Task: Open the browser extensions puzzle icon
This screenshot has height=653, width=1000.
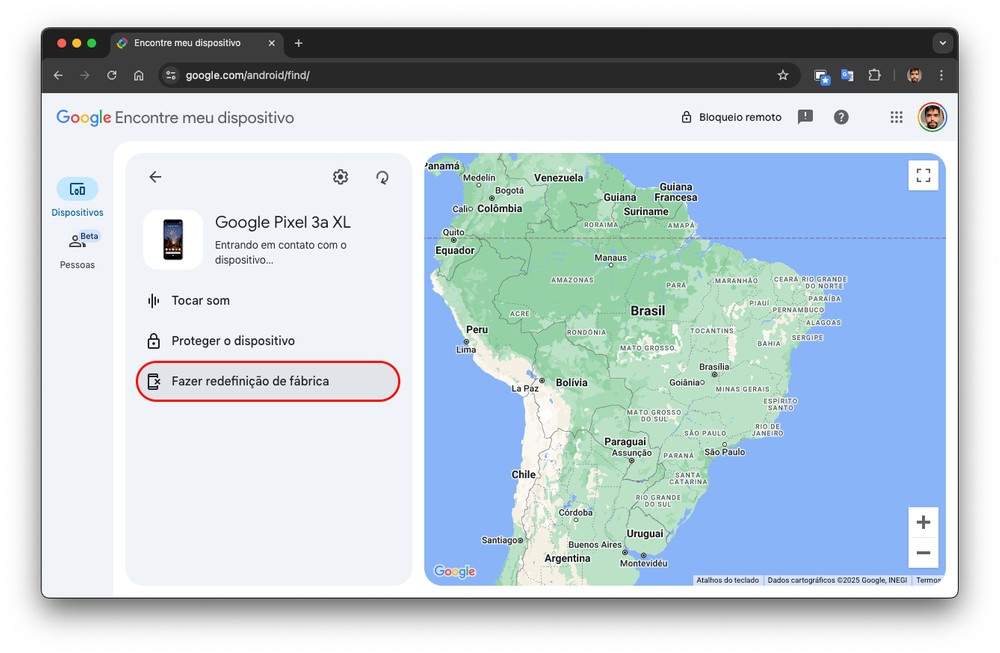Action: (x=874, y=75)
